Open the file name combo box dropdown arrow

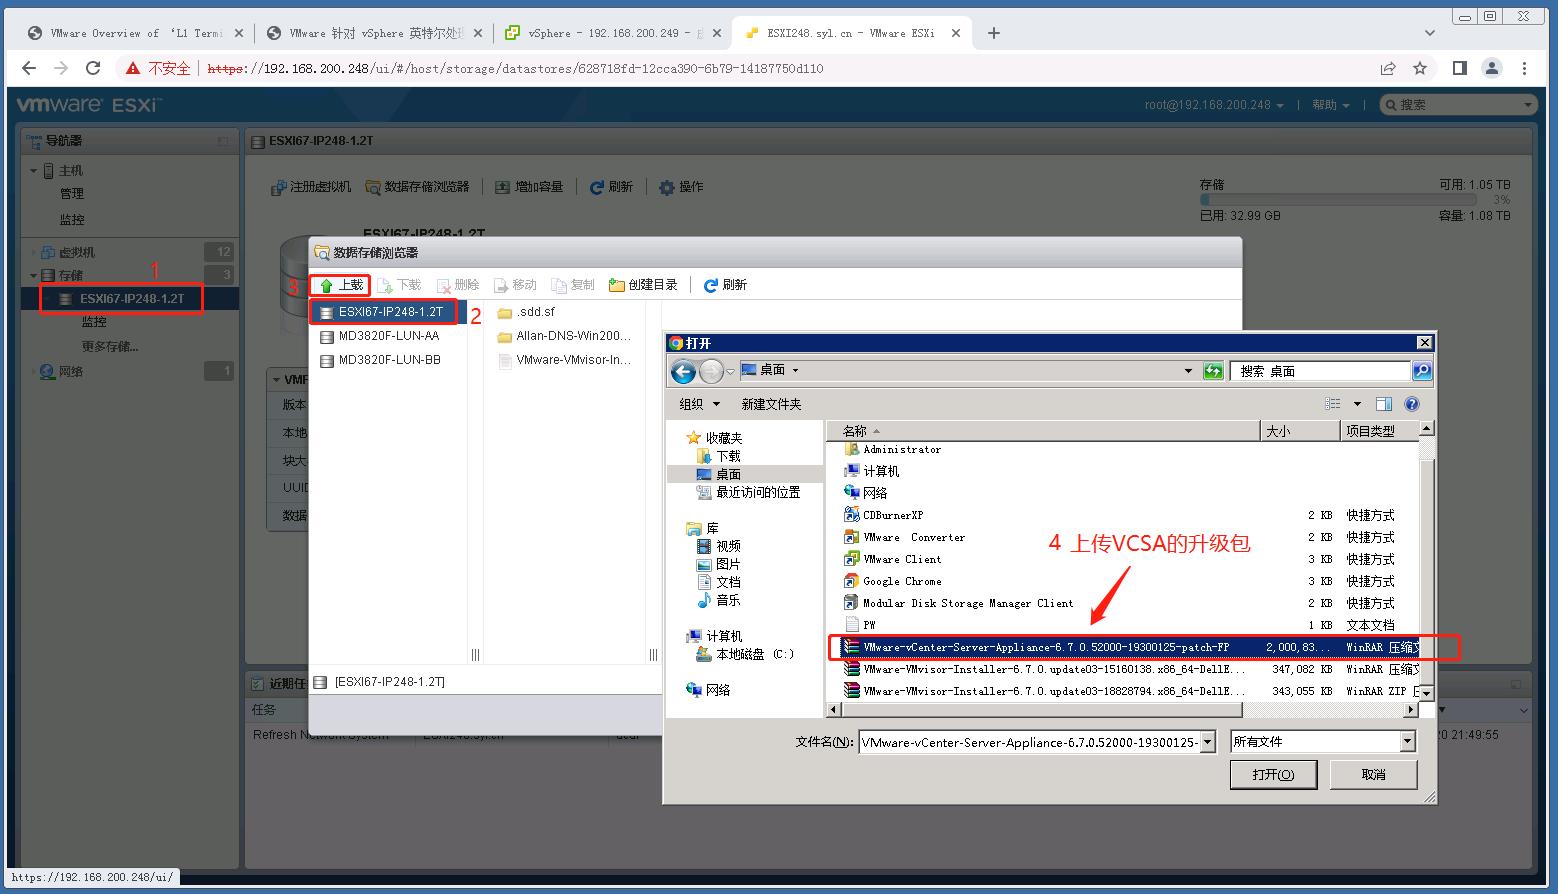tap(1208, 742)
